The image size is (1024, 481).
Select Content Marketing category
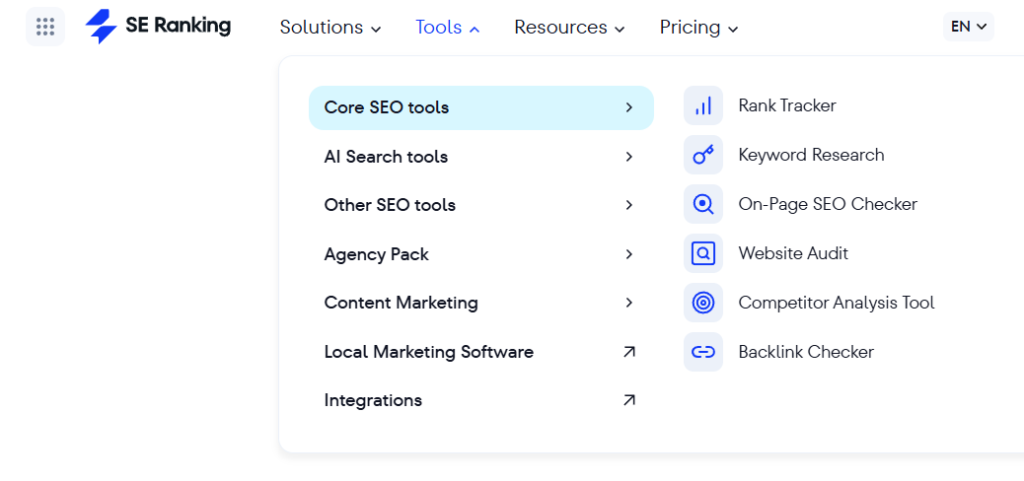point(481,303)
